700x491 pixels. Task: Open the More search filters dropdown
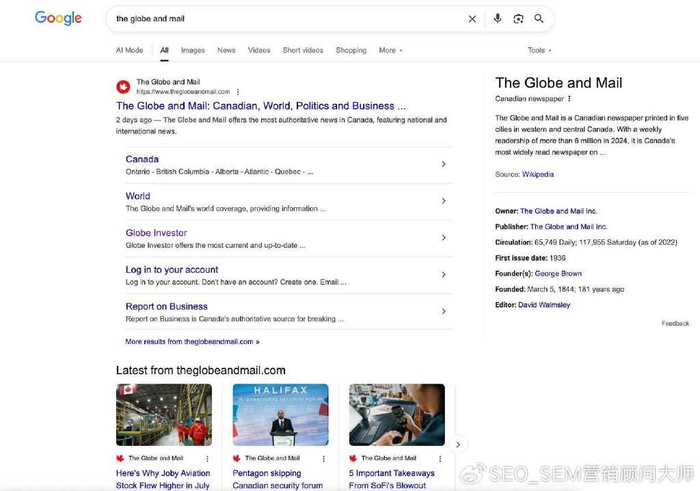(x=391, y=50)
